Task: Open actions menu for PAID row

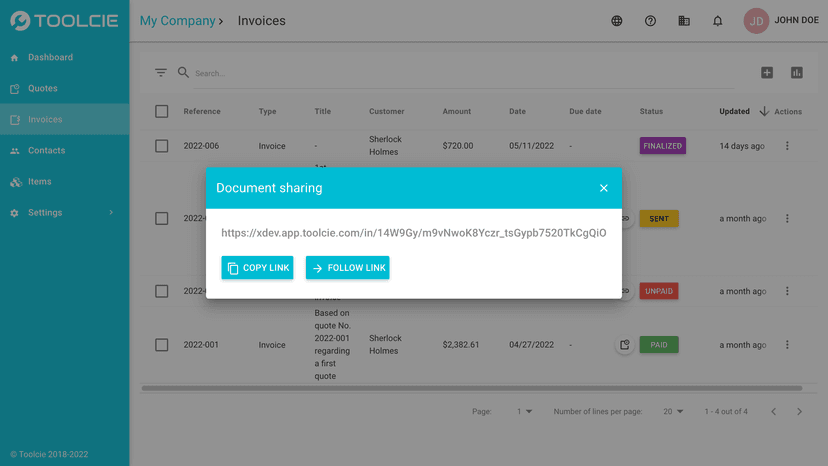Action: pyautogui.click(x=787, y=345)
